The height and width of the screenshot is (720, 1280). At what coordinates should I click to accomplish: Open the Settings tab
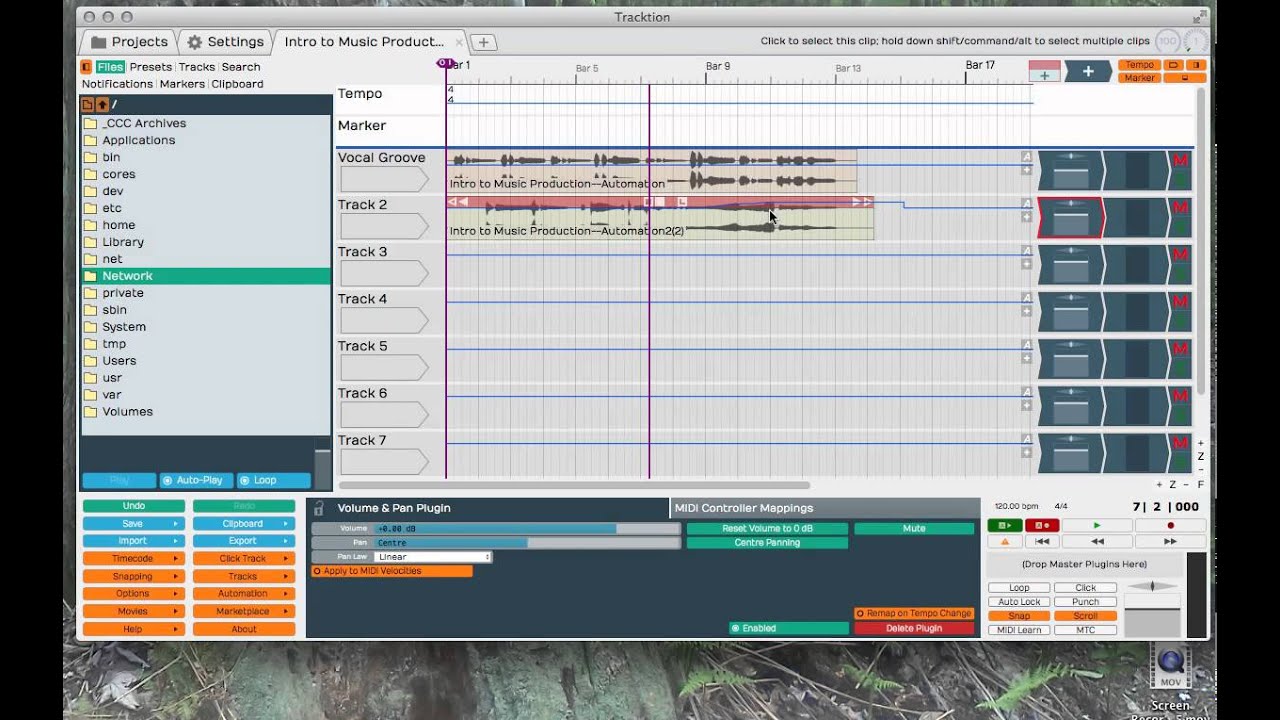(x=225, y=42)
